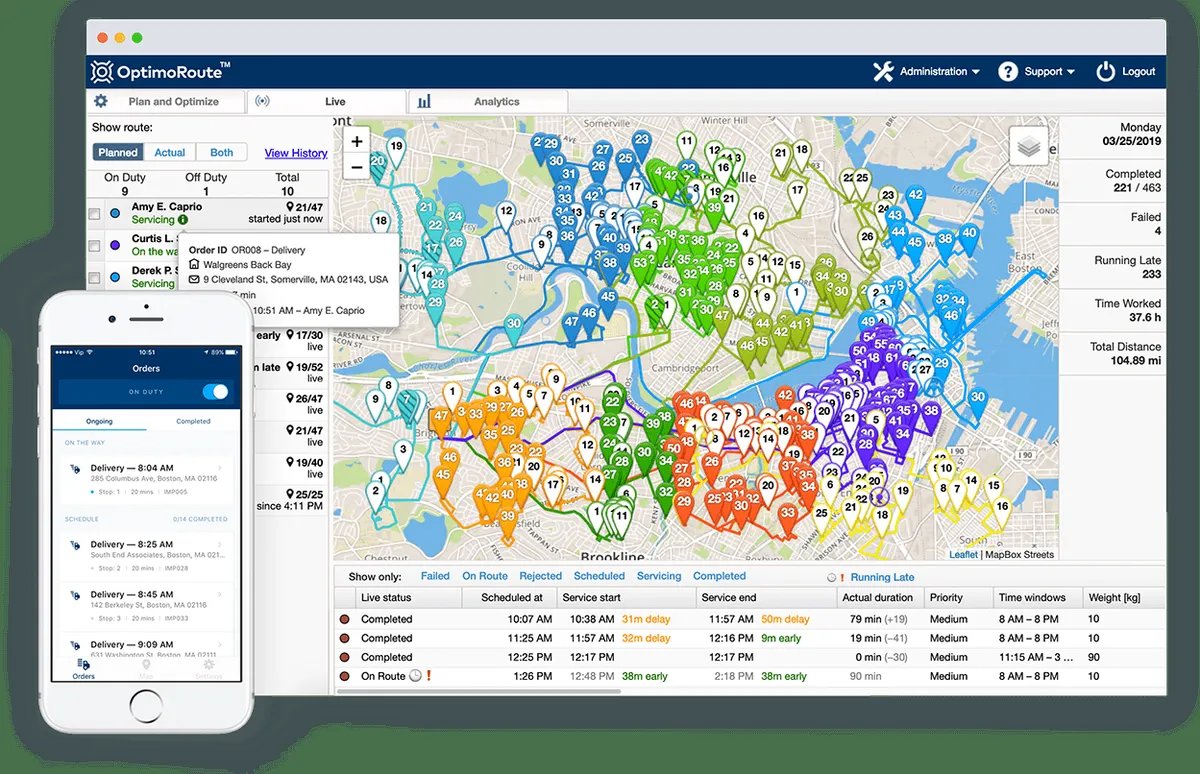Open the map layers selector

click(1029, 147)
